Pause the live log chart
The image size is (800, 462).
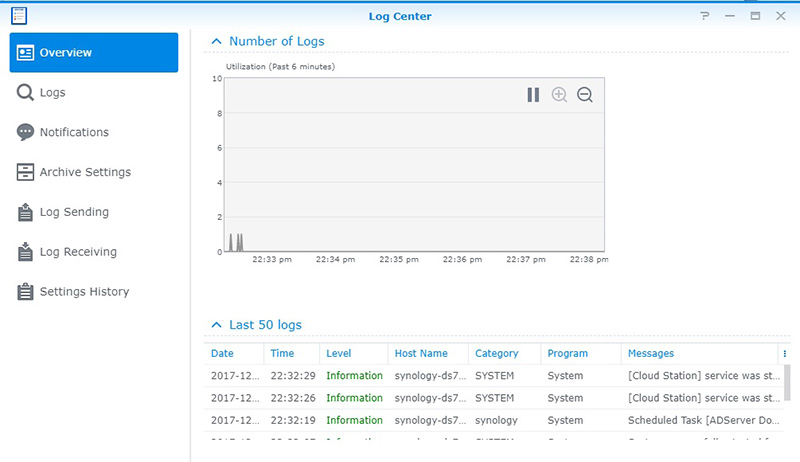tap(533, 95)
